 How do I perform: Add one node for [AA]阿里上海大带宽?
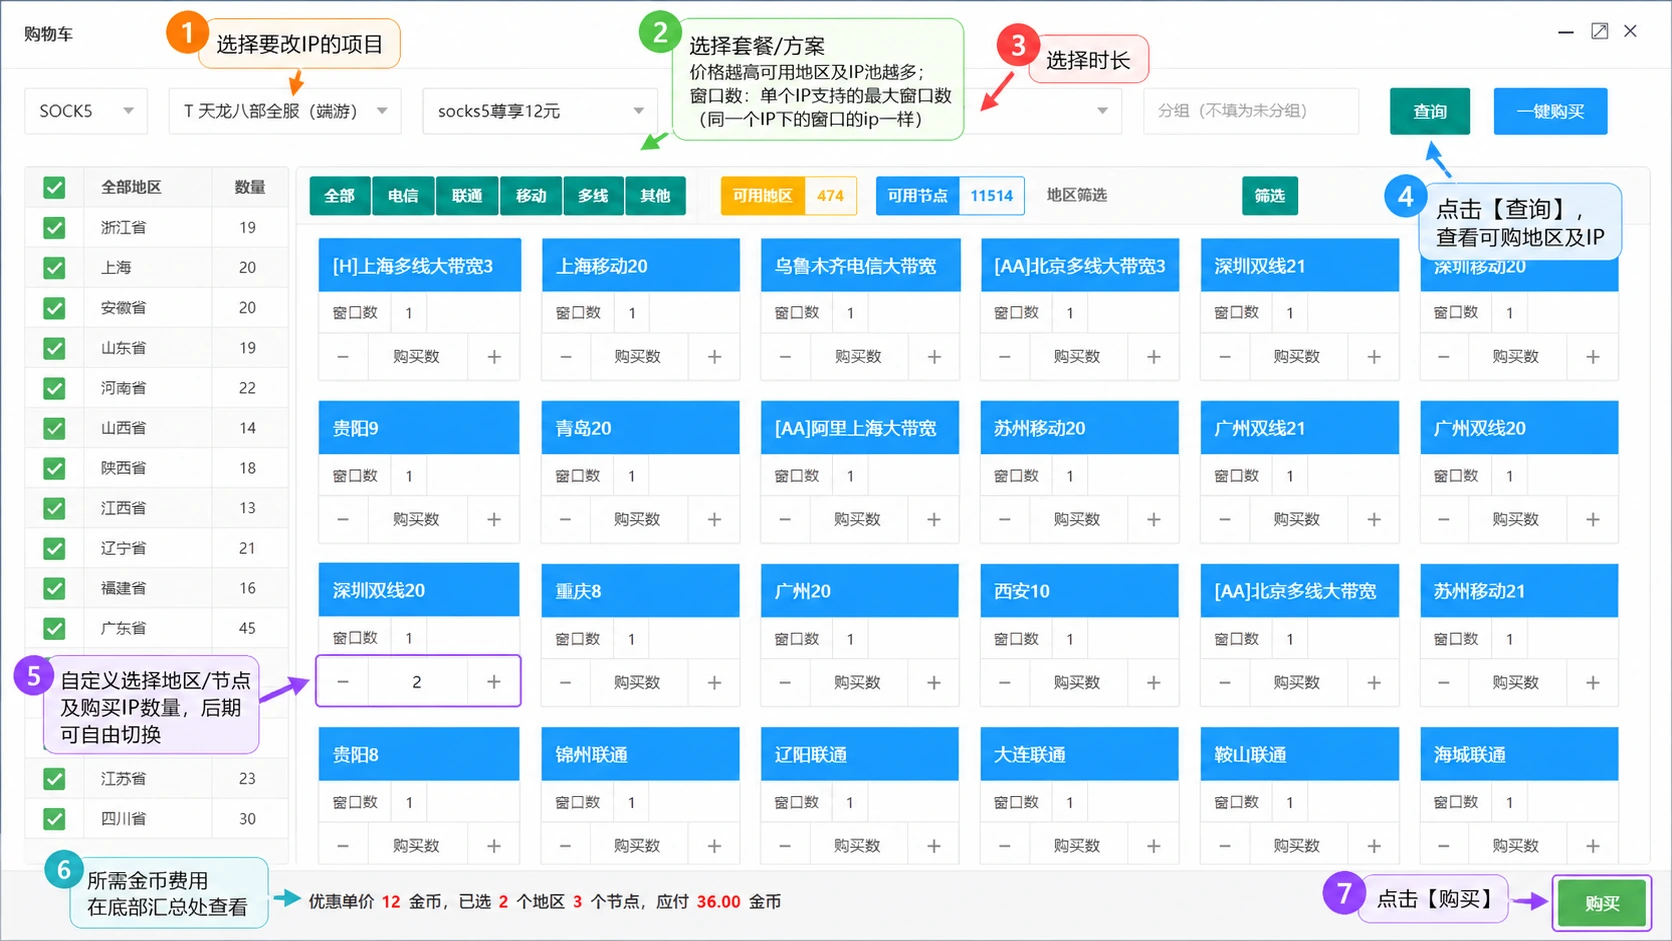coord(934,520)
